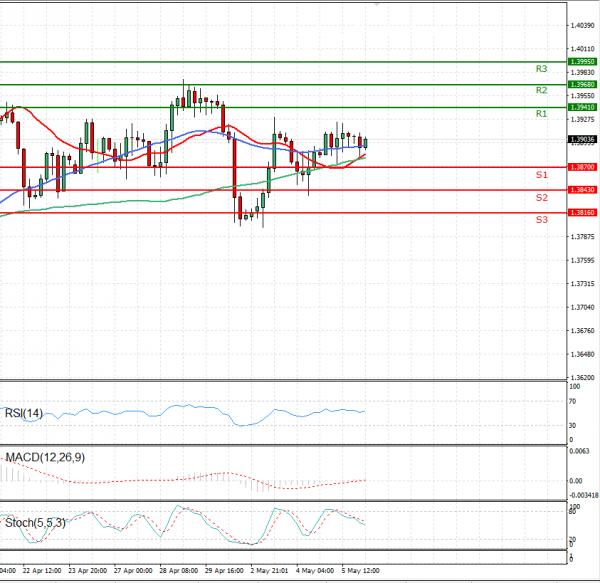Click the 1.40110 price scale value
Viewport: 600px width, 583px height.
pos(582,49)
